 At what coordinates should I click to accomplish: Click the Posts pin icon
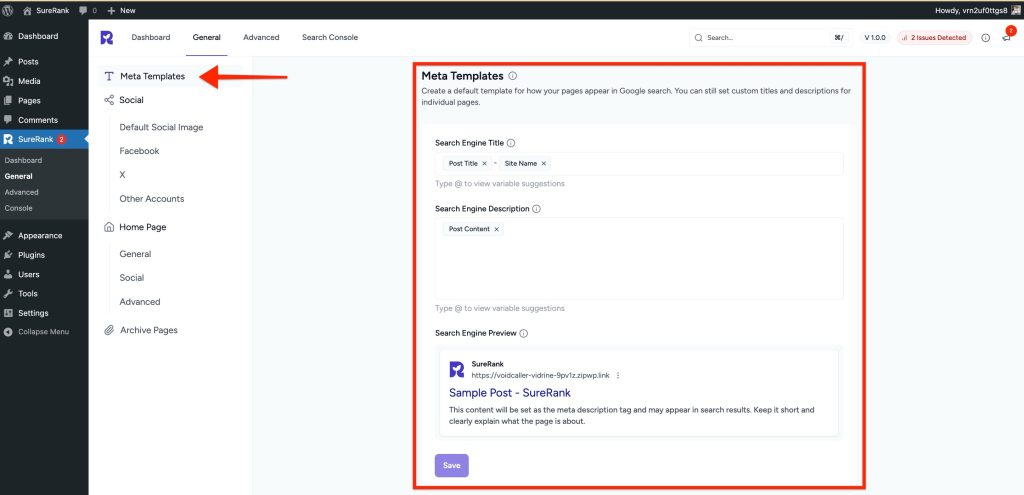[x=8, y=62]
